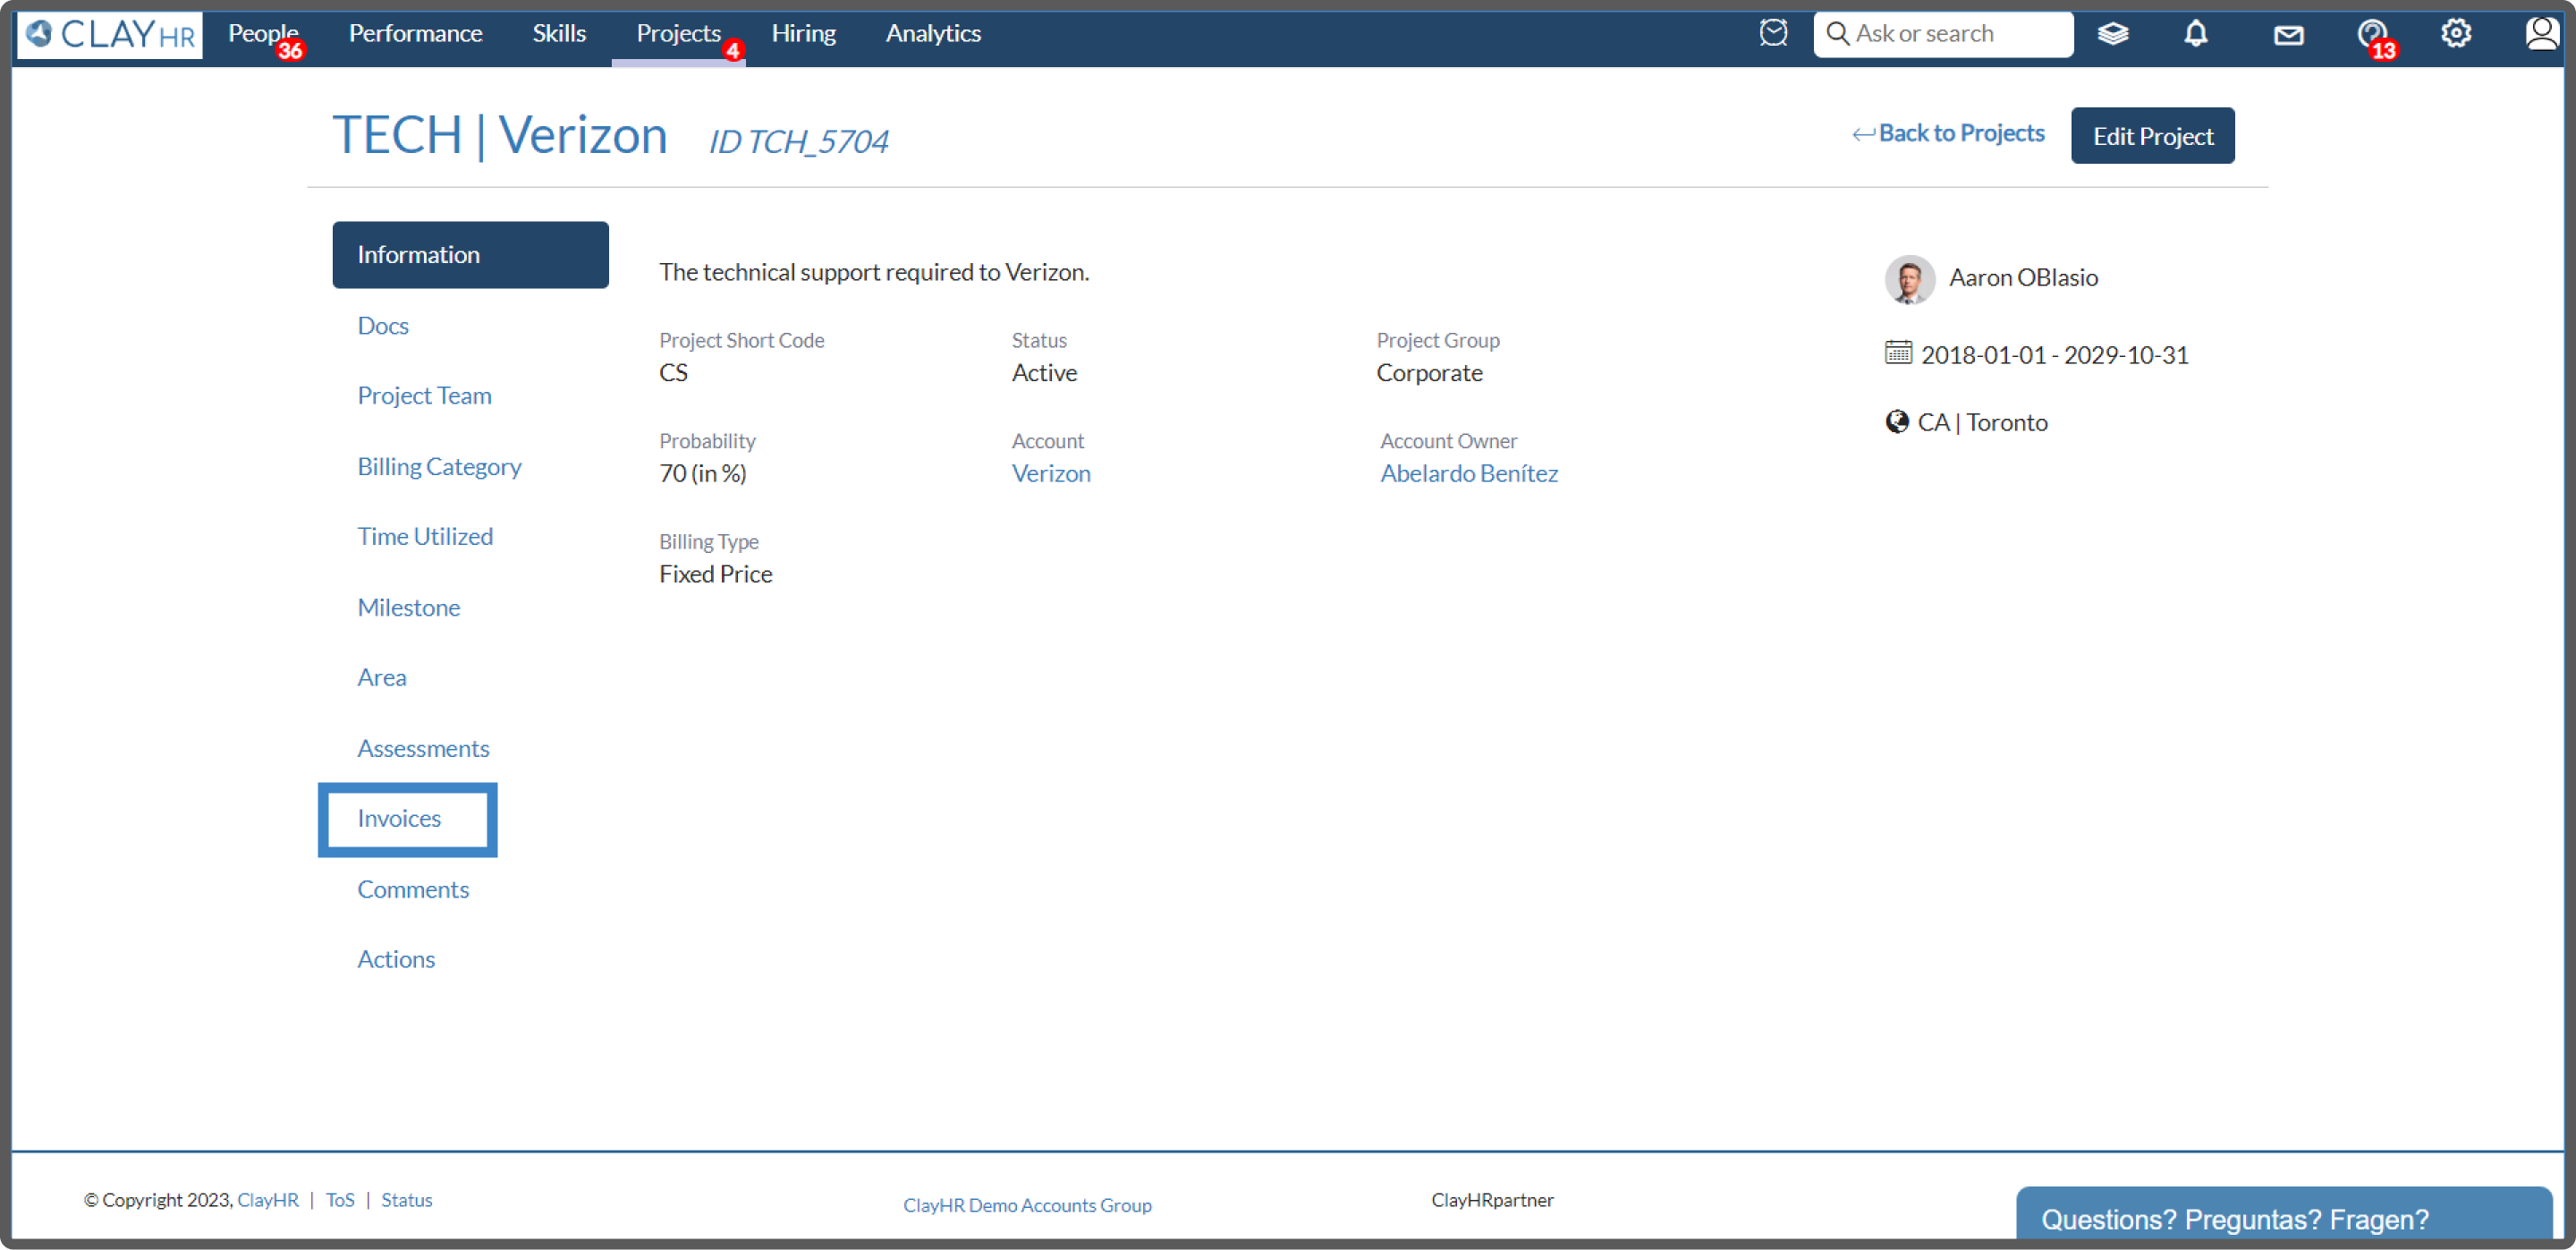Select the Area tab
This screenshot has width=2576, height=1250.
(382, 678)
